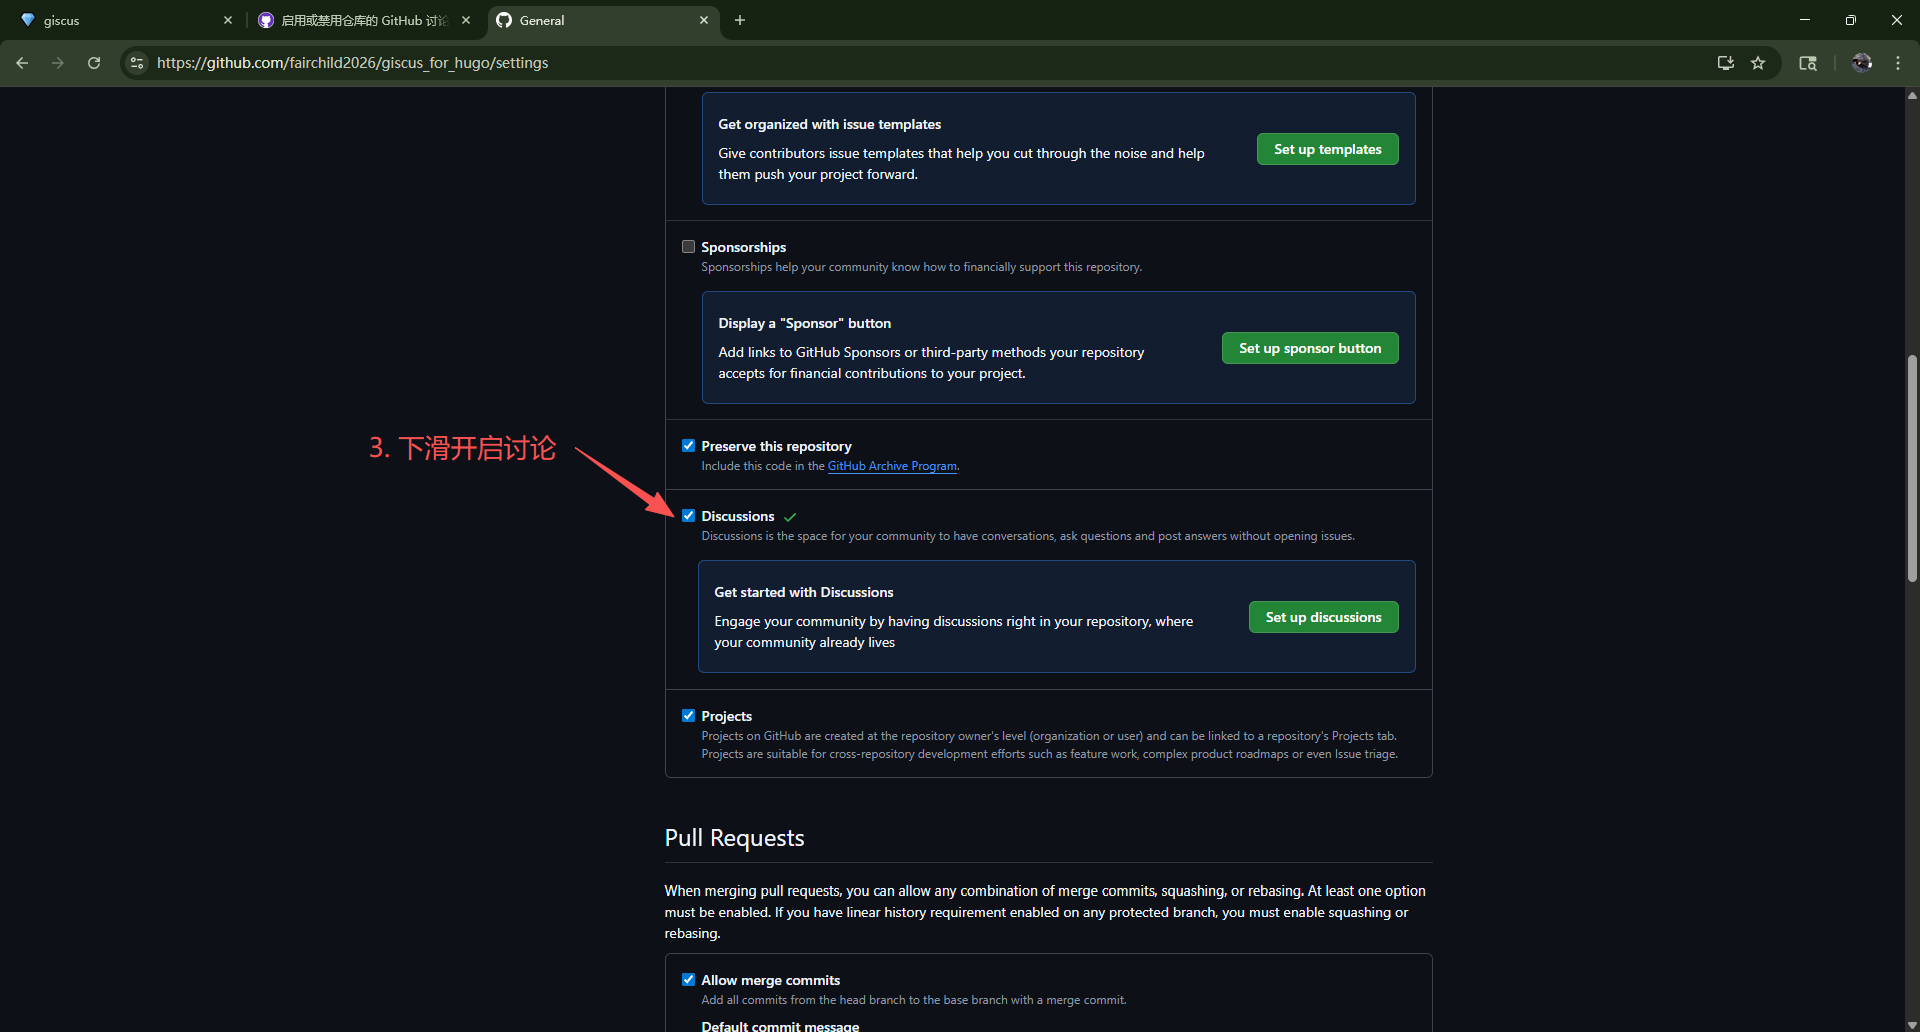
Task: Open the Chrome three-dot menu
Action: (x=1898, y=63)
